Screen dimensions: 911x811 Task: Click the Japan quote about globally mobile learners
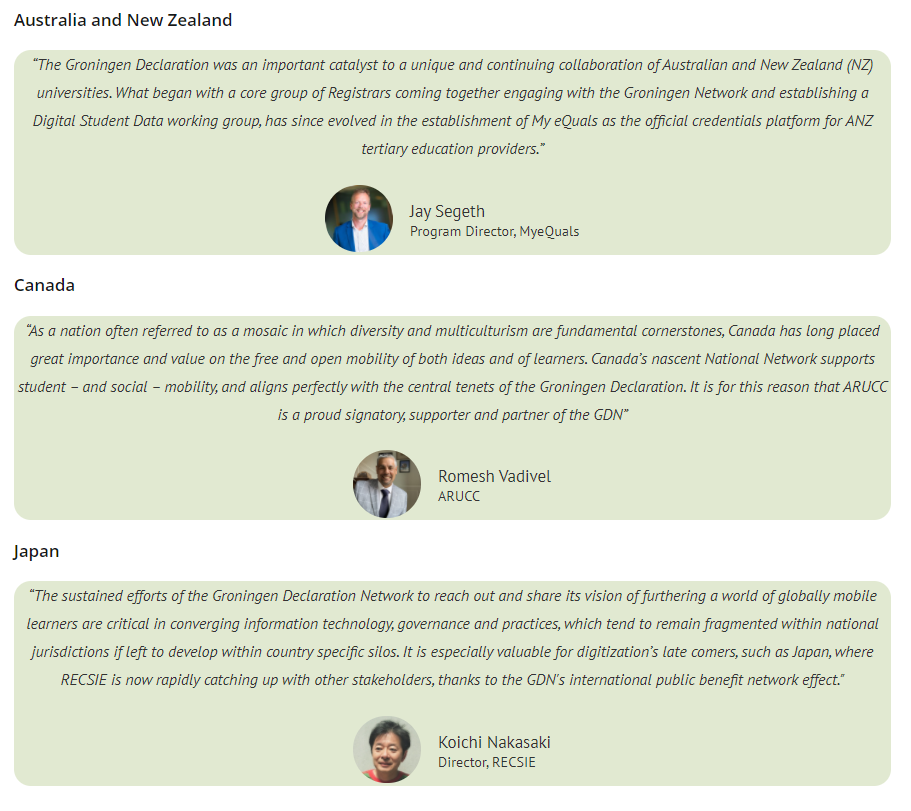[453, 638]
